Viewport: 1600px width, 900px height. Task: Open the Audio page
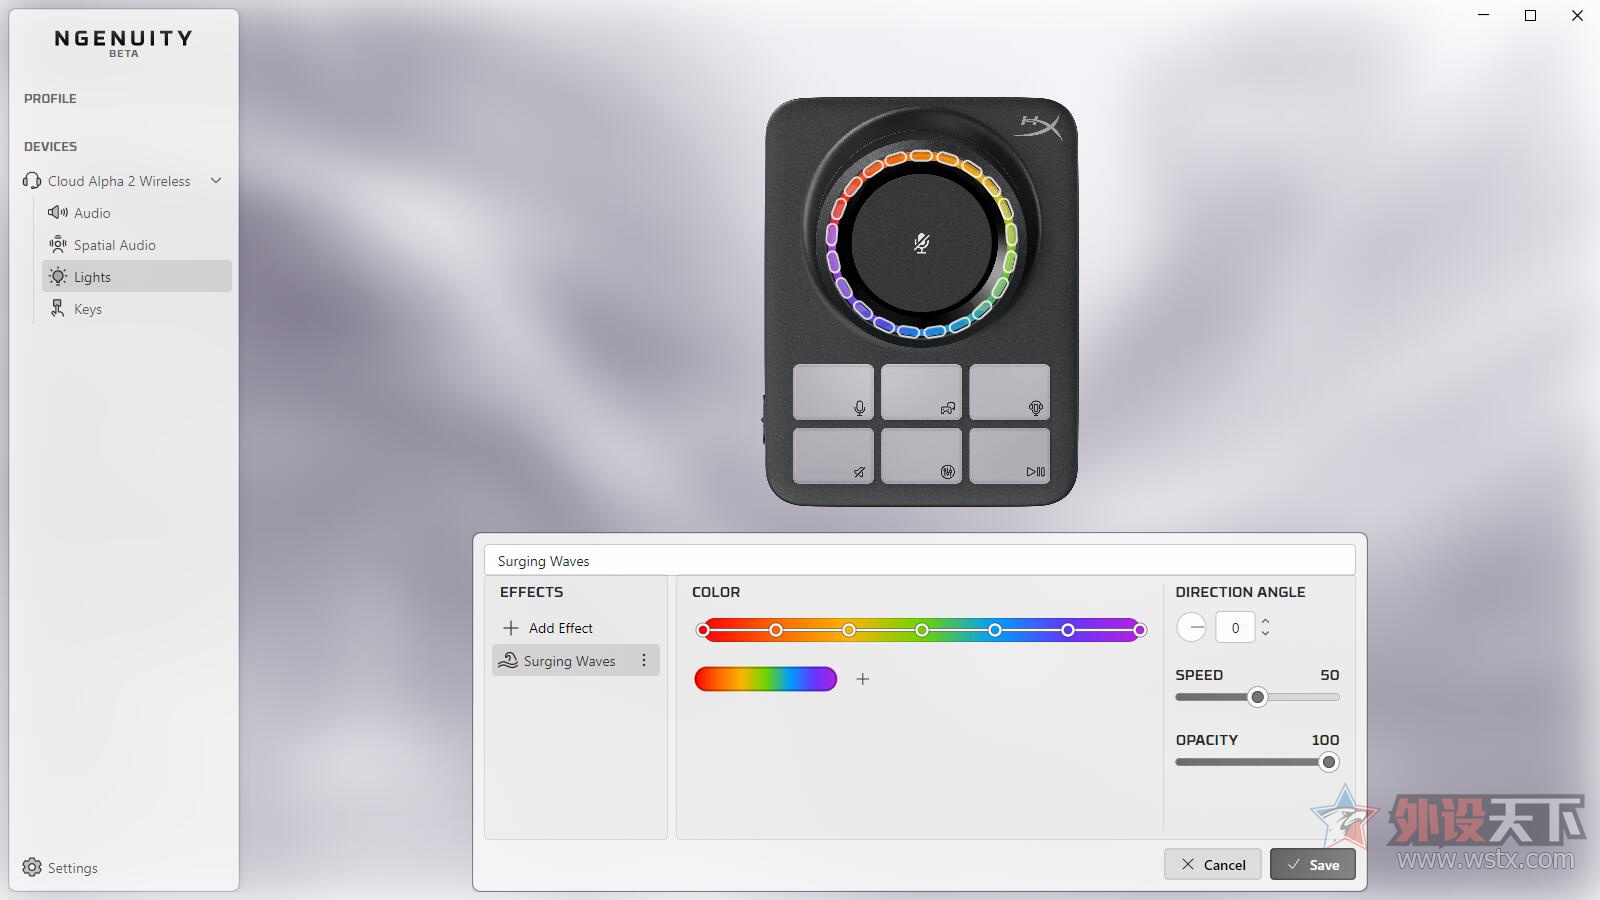tap(137, 213)
